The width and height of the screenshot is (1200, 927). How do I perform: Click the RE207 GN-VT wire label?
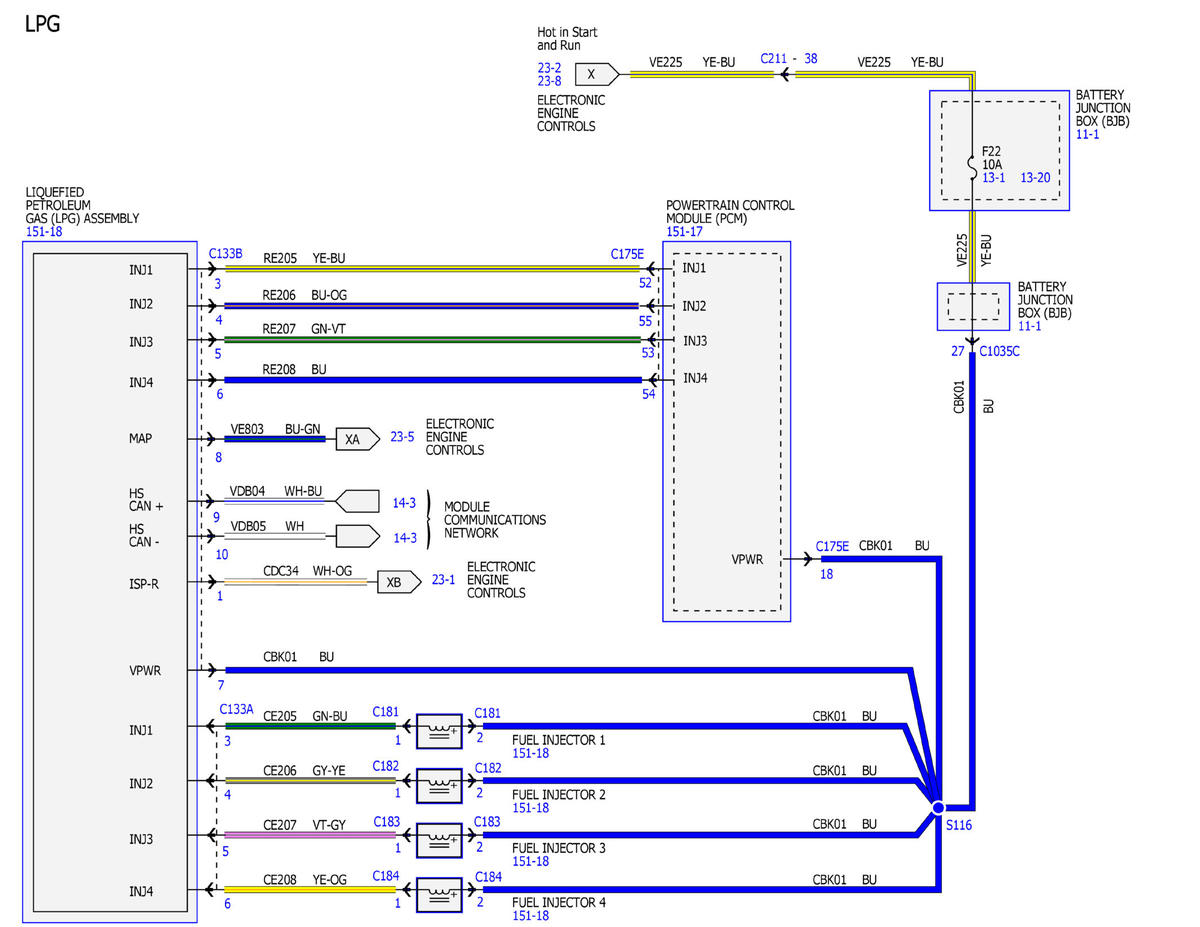click(x=305, y=329)
